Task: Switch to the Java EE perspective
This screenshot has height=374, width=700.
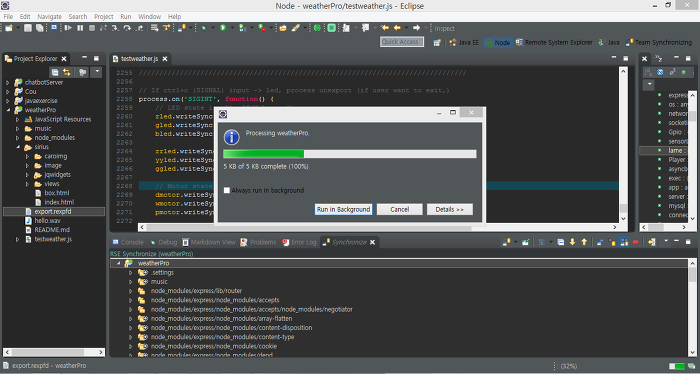Action: point(464,42)
